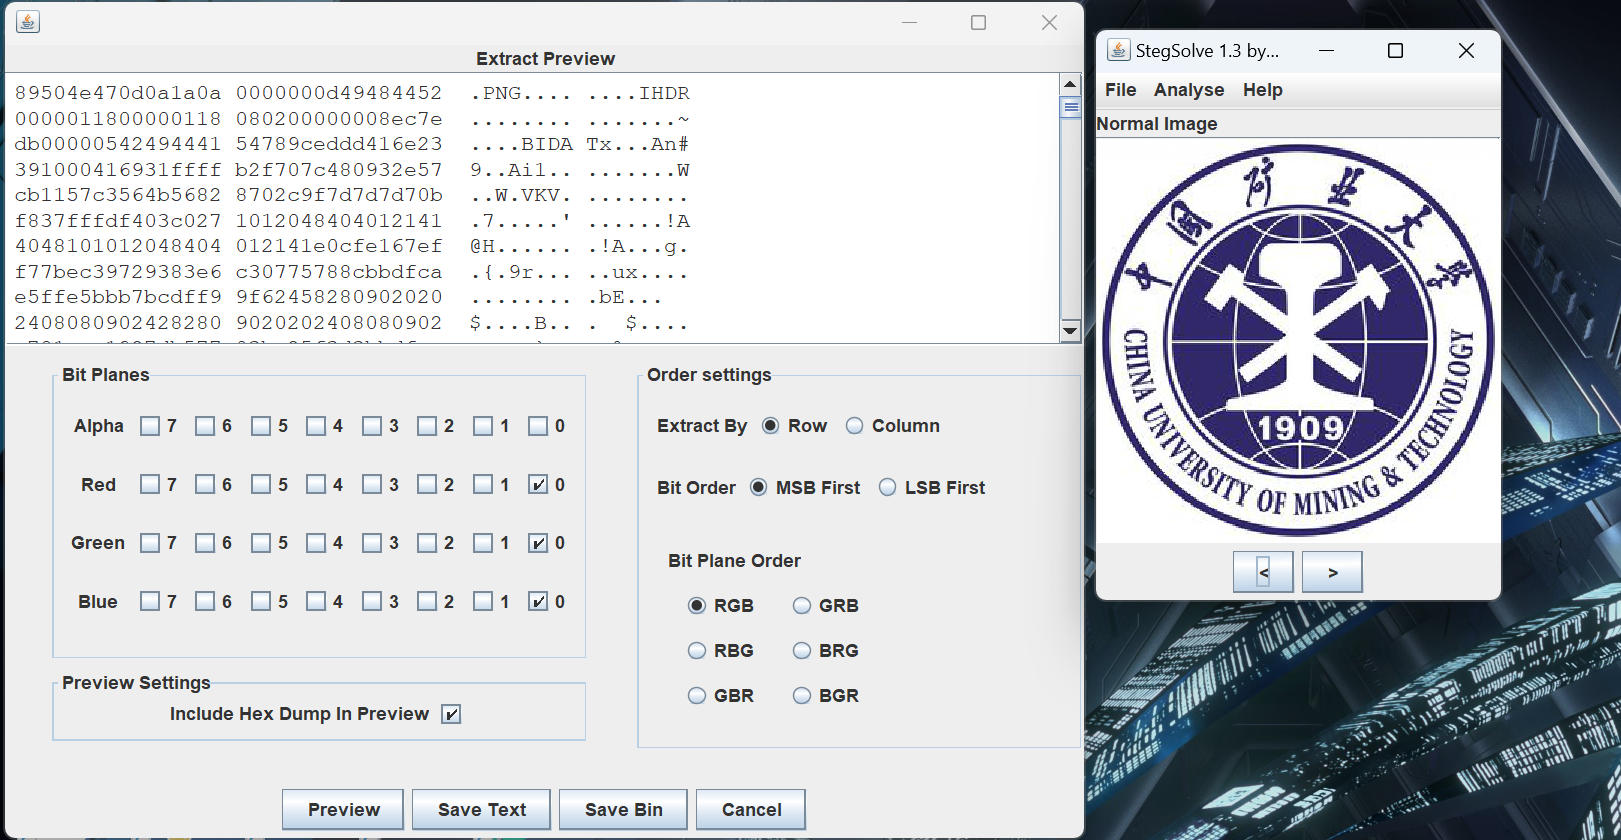
Task: Check Blue bit plane 1
Action: [x=483, y=602]
